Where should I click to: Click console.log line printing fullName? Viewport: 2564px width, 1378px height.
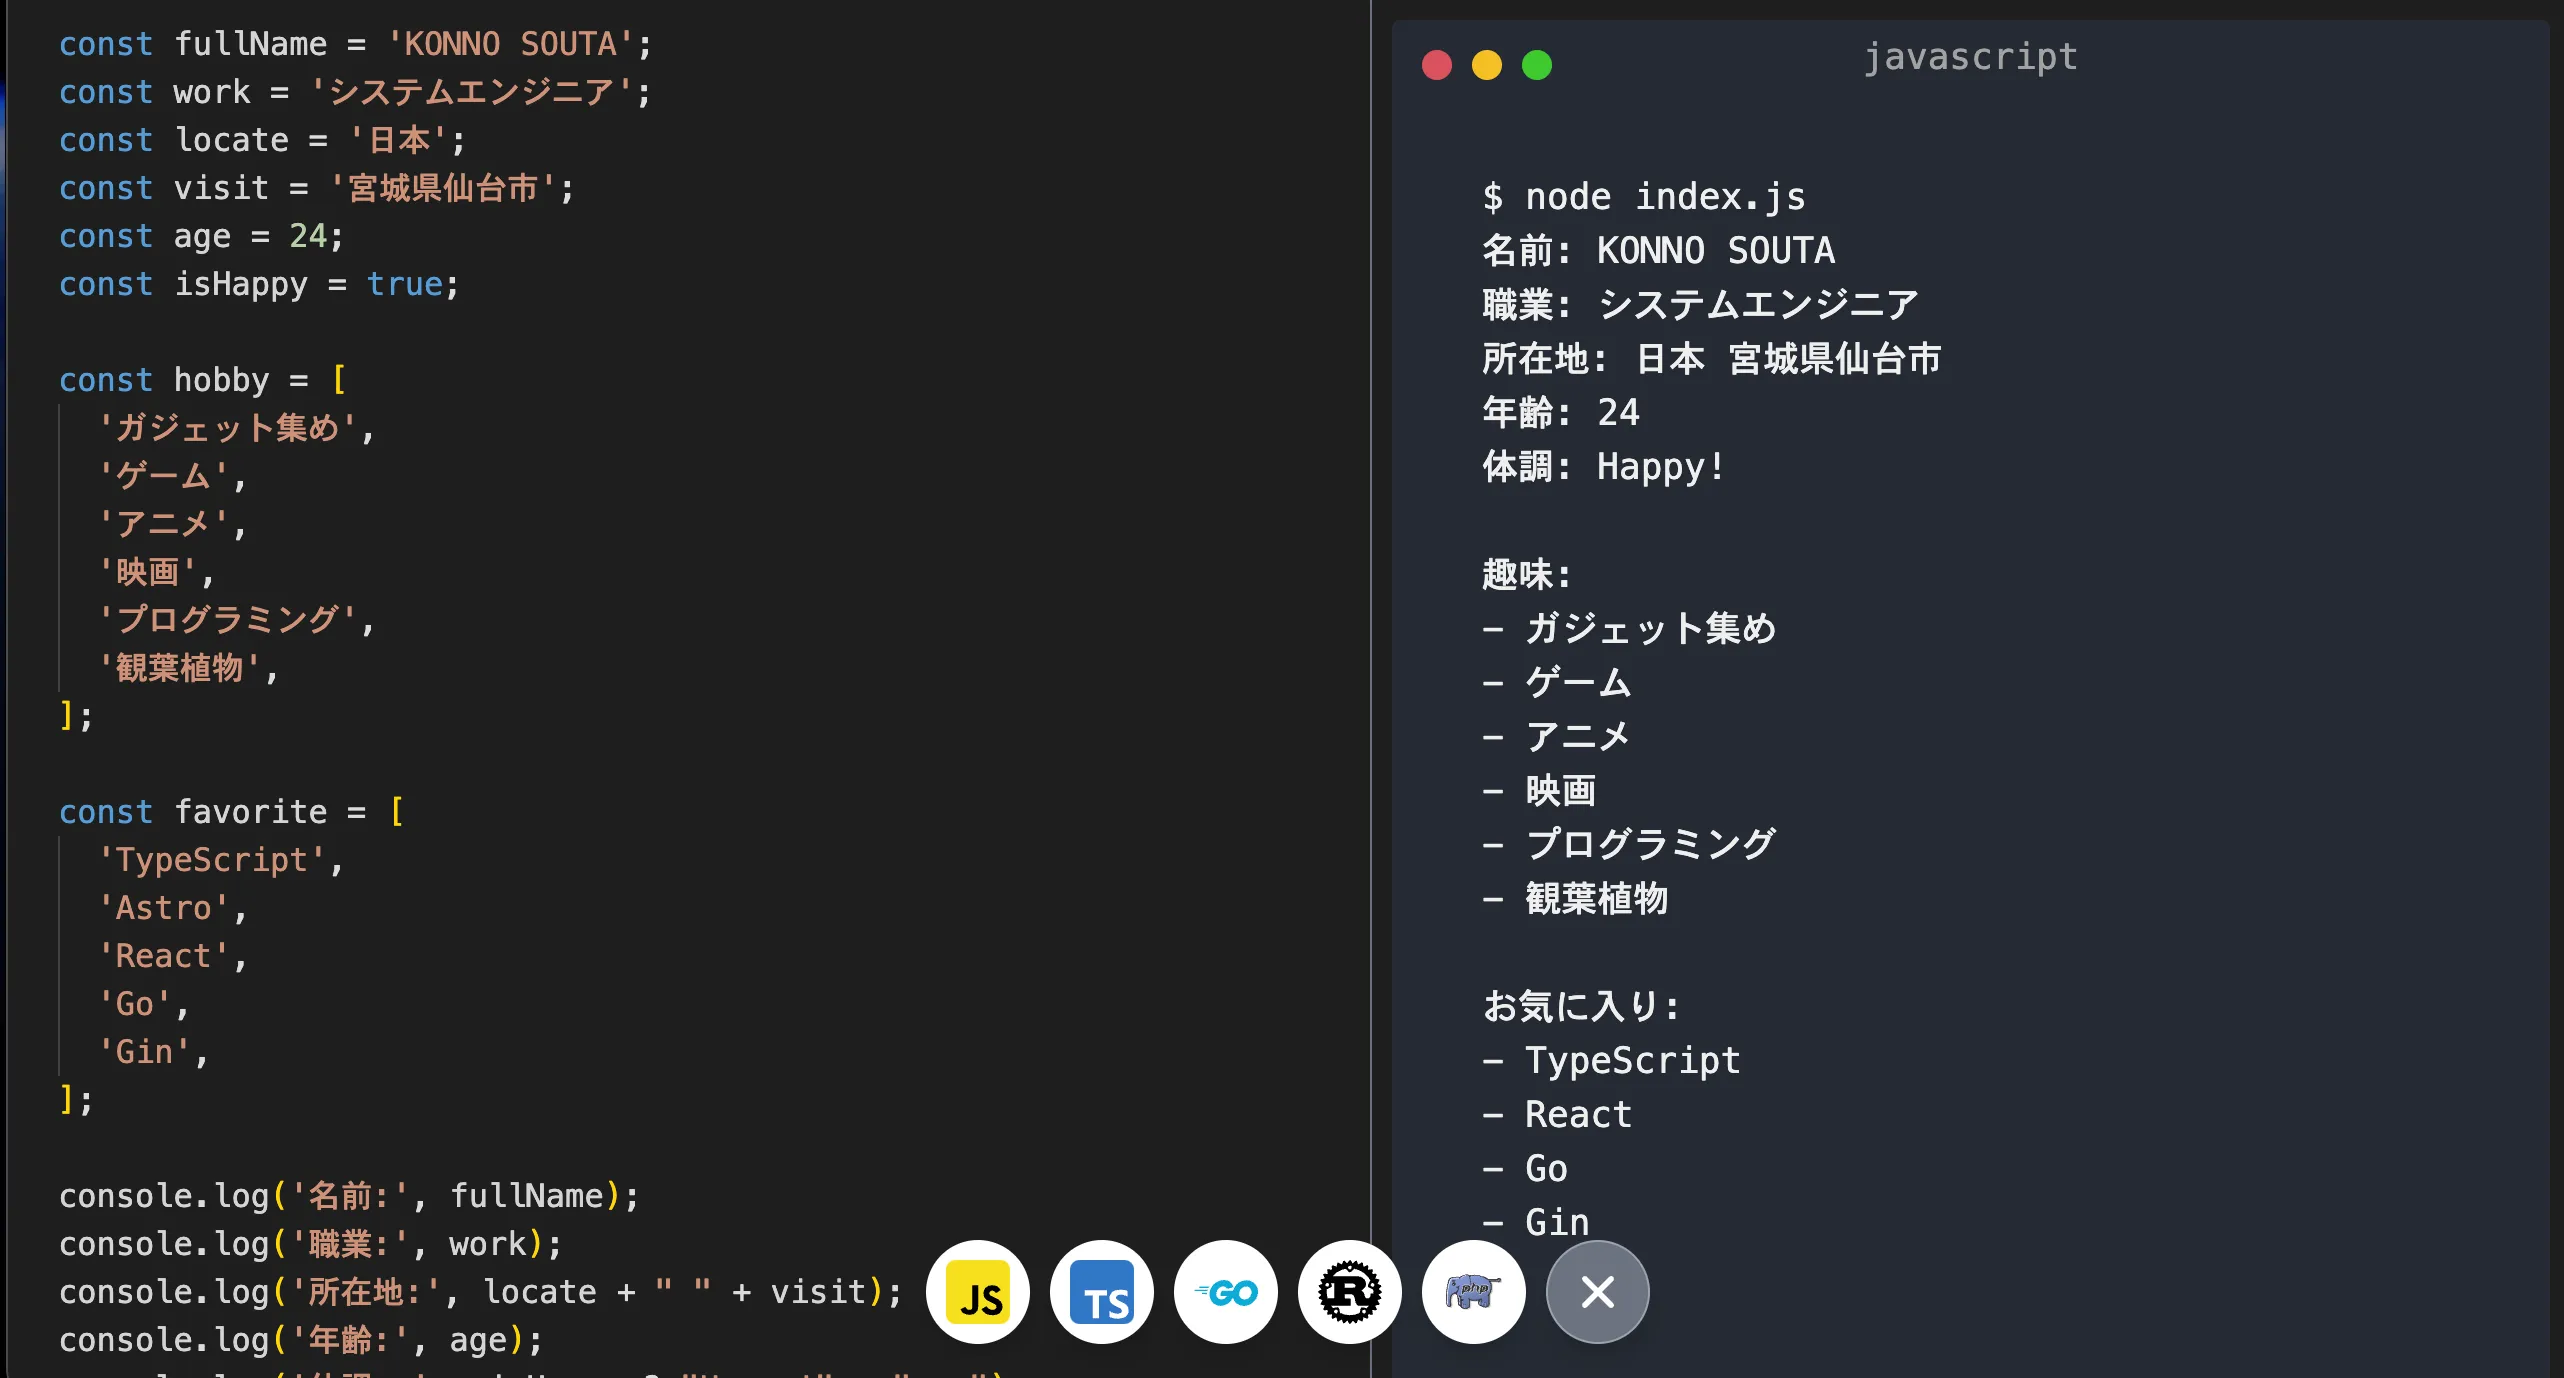(x=348, y=1196)
